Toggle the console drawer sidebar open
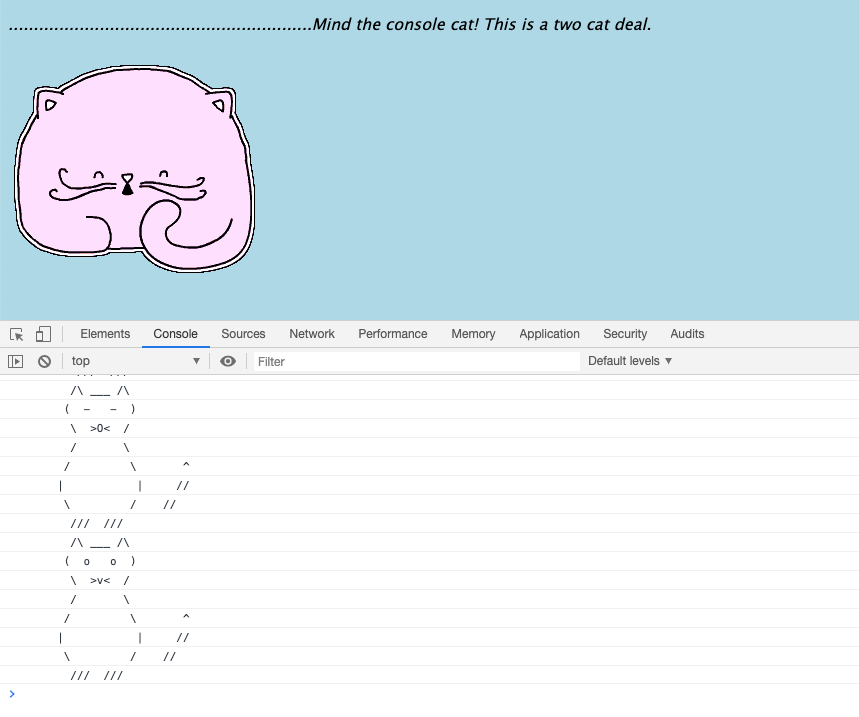The image size is (859, 717). point(15,361)
